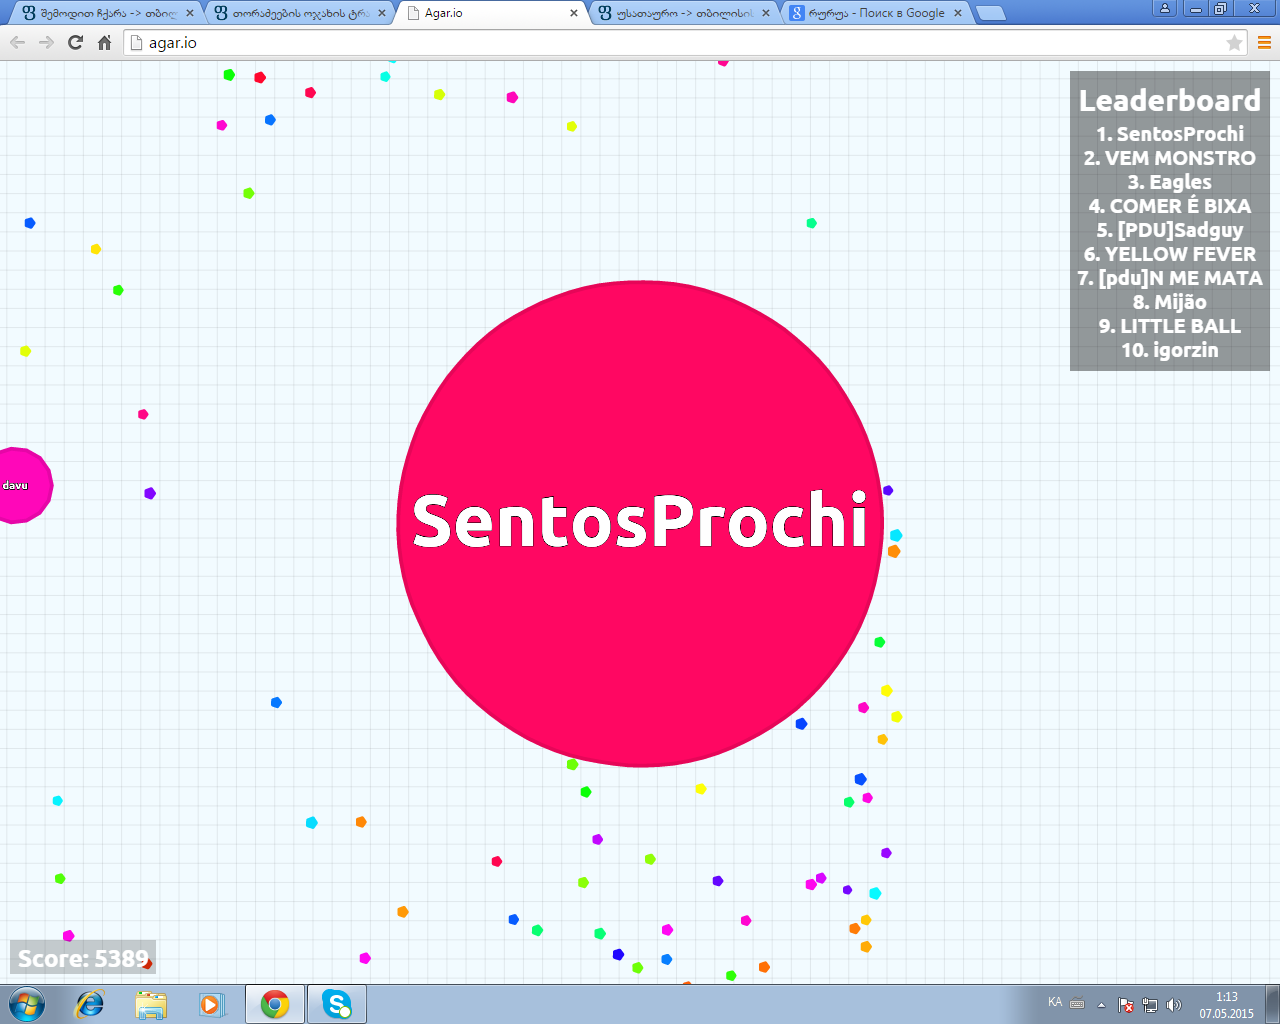Open the Windows Start menu

pos(27,1004)
